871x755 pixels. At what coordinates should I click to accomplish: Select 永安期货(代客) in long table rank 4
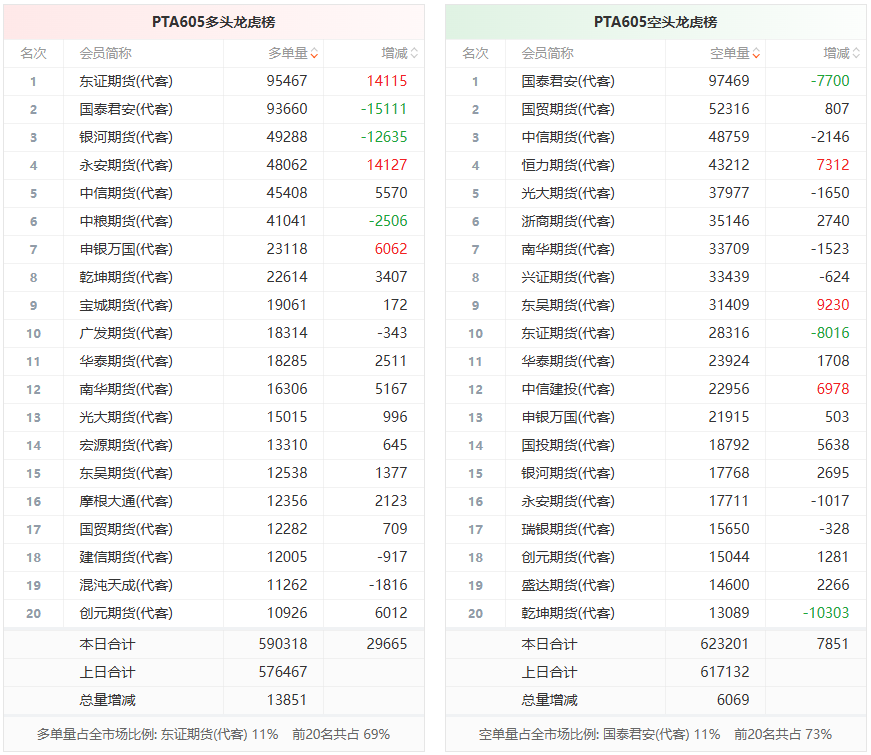click(126, 165)
